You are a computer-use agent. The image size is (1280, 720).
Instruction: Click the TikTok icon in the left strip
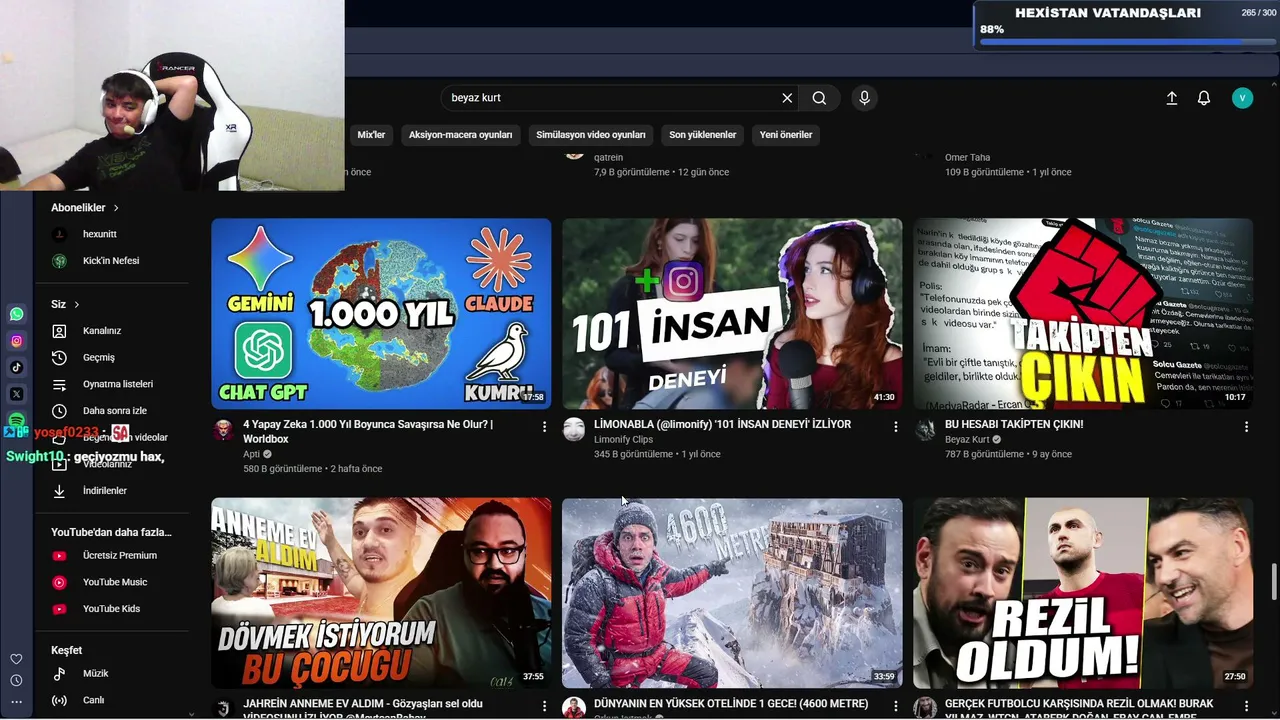click(x=17, y=367)
